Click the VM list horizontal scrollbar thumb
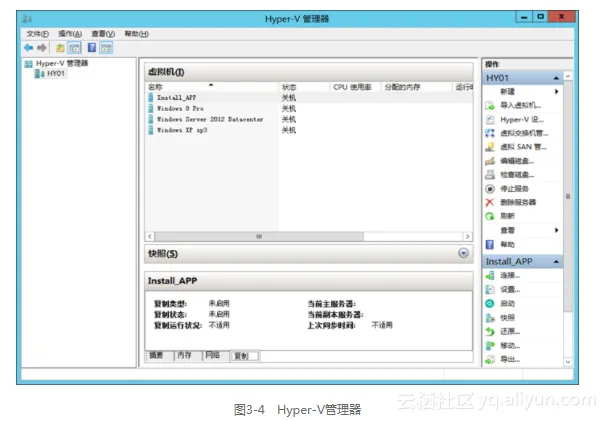Image resolution: width=607 pixels, height=421 pixels. (x=259, y=236)
